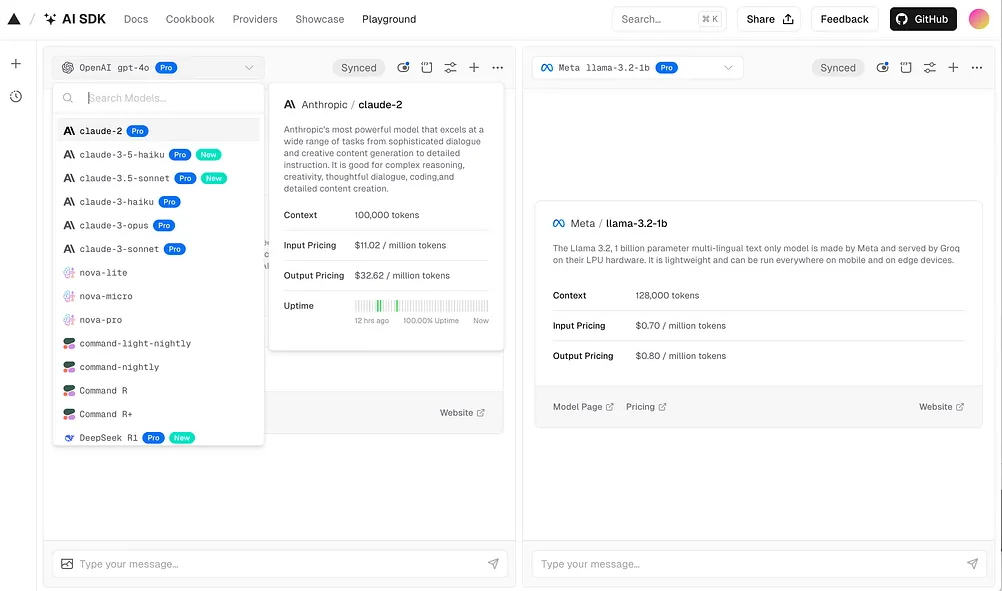1002x591 pixels.
Task: Click the image attach icon in message box
Action: point(67,564)
